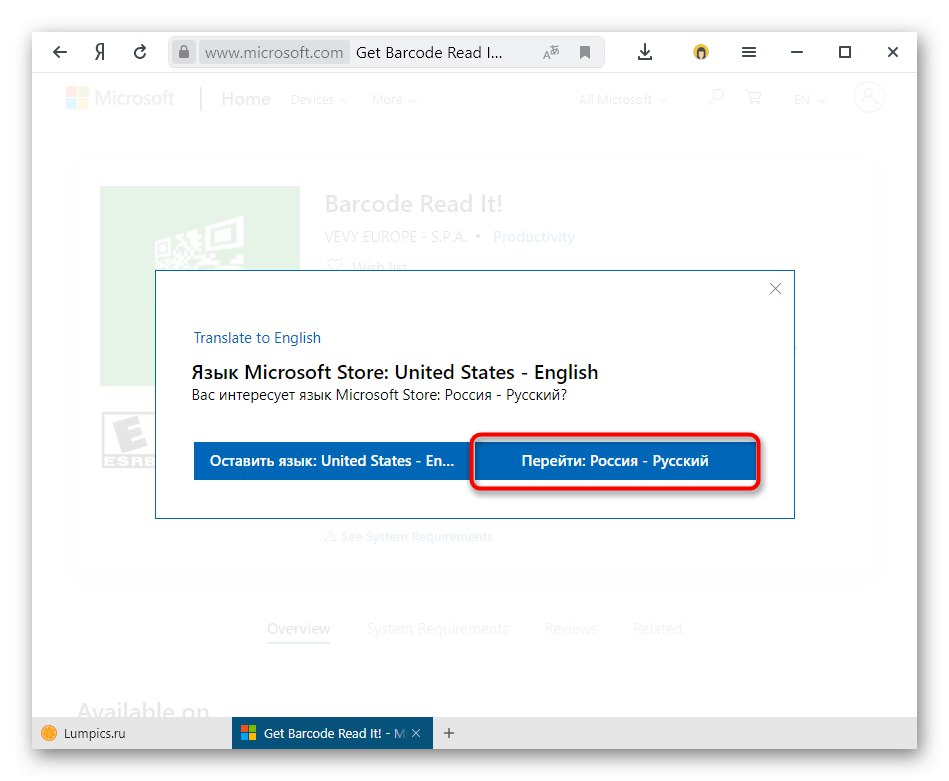Maximize the browser window
949x781 pixels.
point(845,53)
